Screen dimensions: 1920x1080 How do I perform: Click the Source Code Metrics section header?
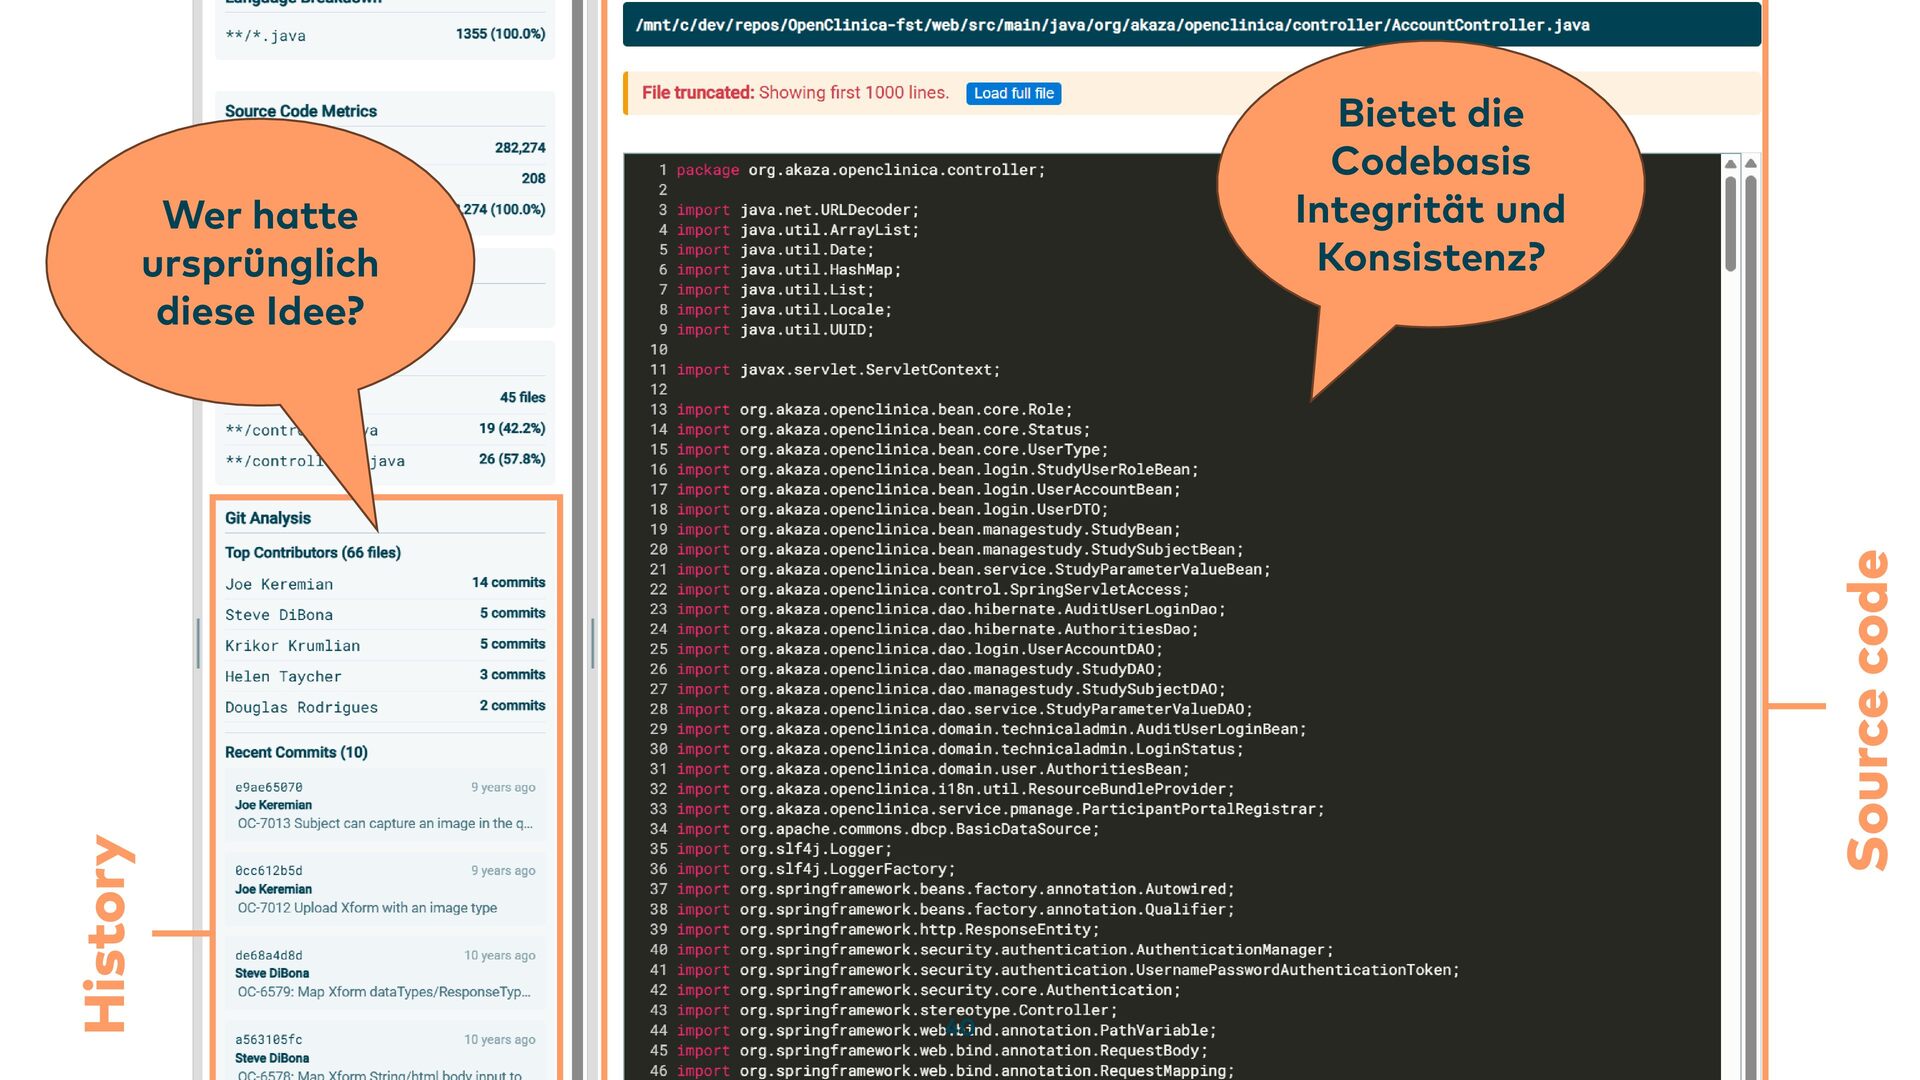pos(301,111)
